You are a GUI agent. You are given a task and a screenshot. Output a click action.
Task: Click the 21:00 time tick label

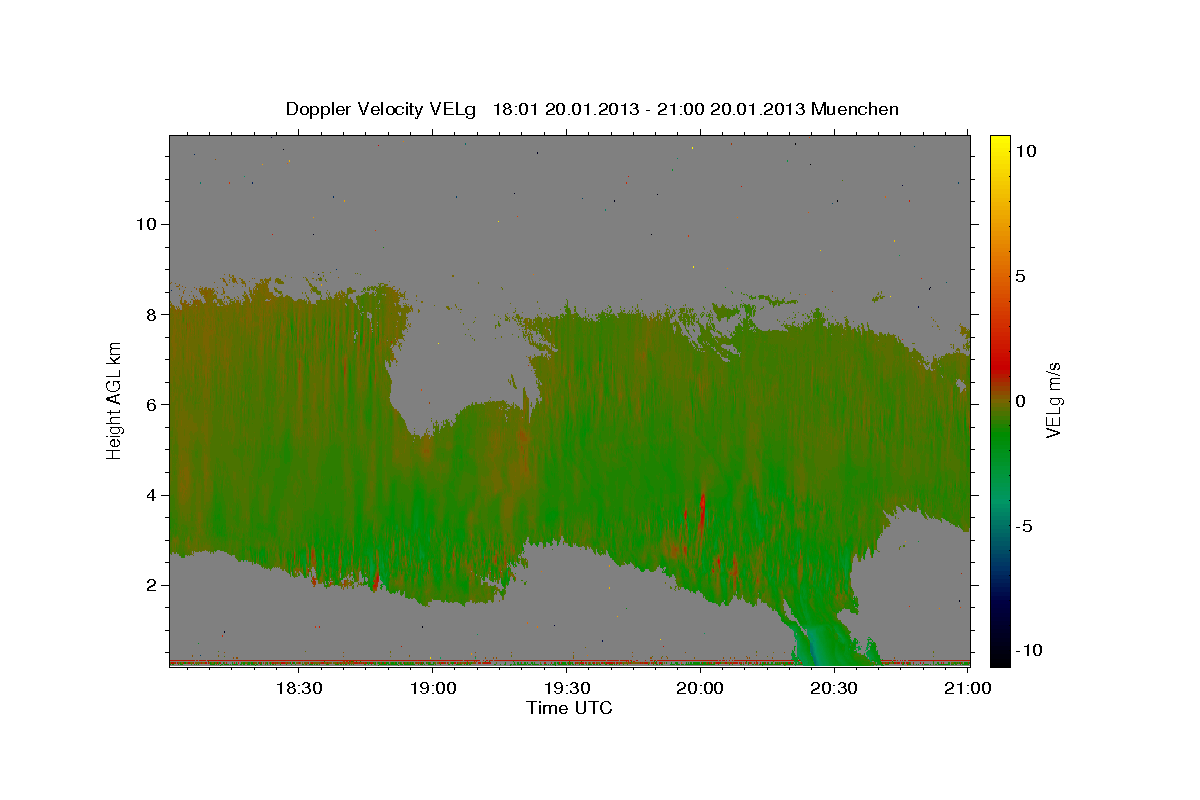coord(967,688)
